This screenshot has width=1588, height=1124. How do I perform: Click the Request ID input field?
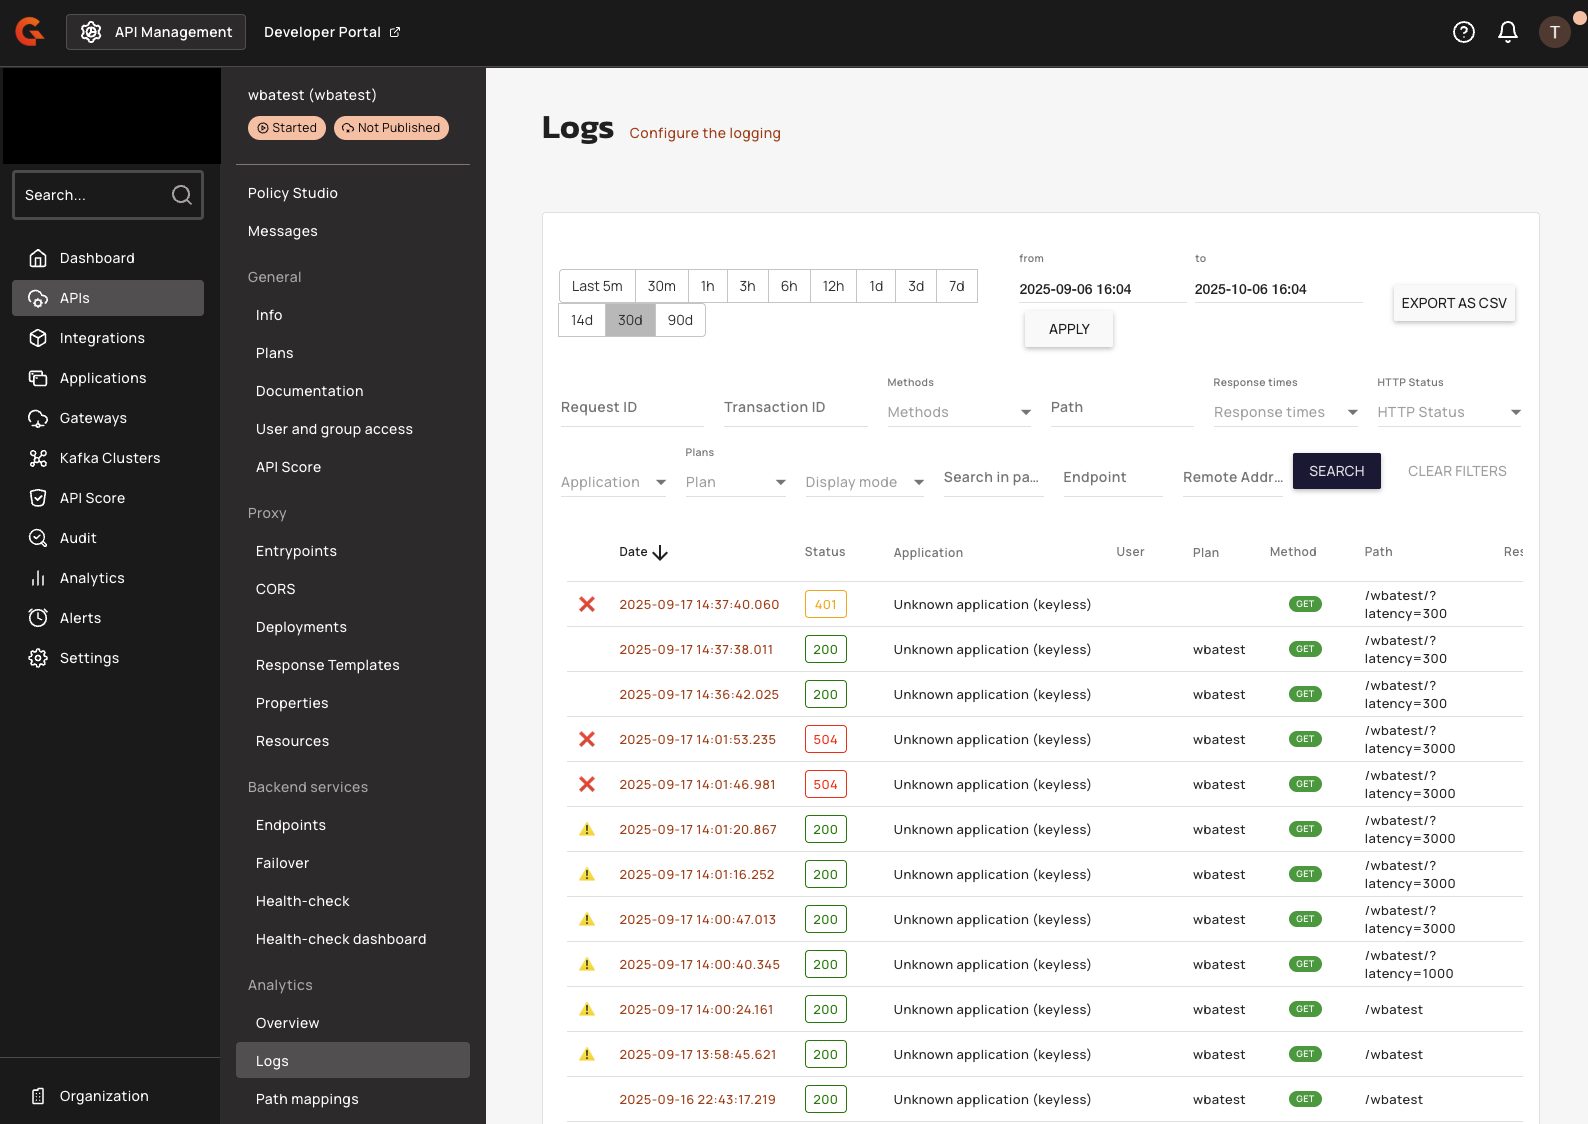click(x=632, y=408)
